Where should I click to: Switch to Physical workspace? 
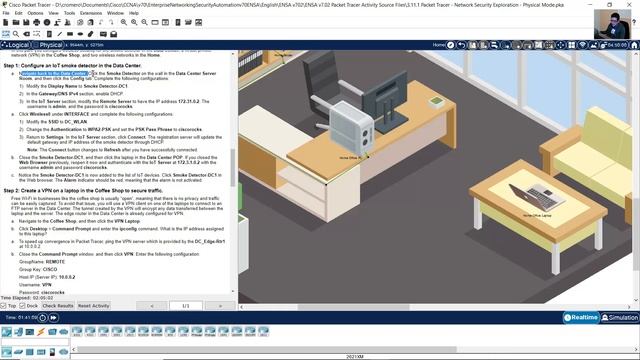tap(48, 45)
